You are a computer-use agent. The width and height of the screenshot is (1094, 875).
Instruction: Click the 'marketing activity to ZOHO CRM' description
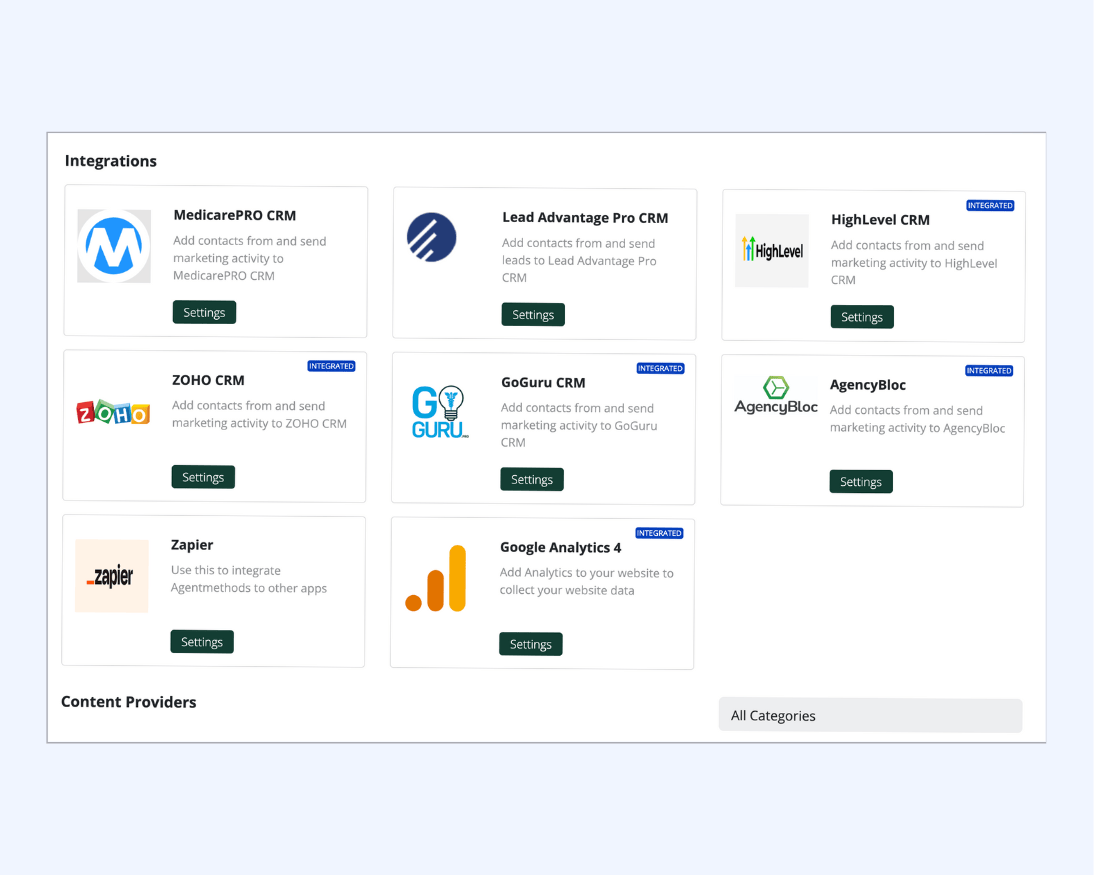click(x=259, y=414)
